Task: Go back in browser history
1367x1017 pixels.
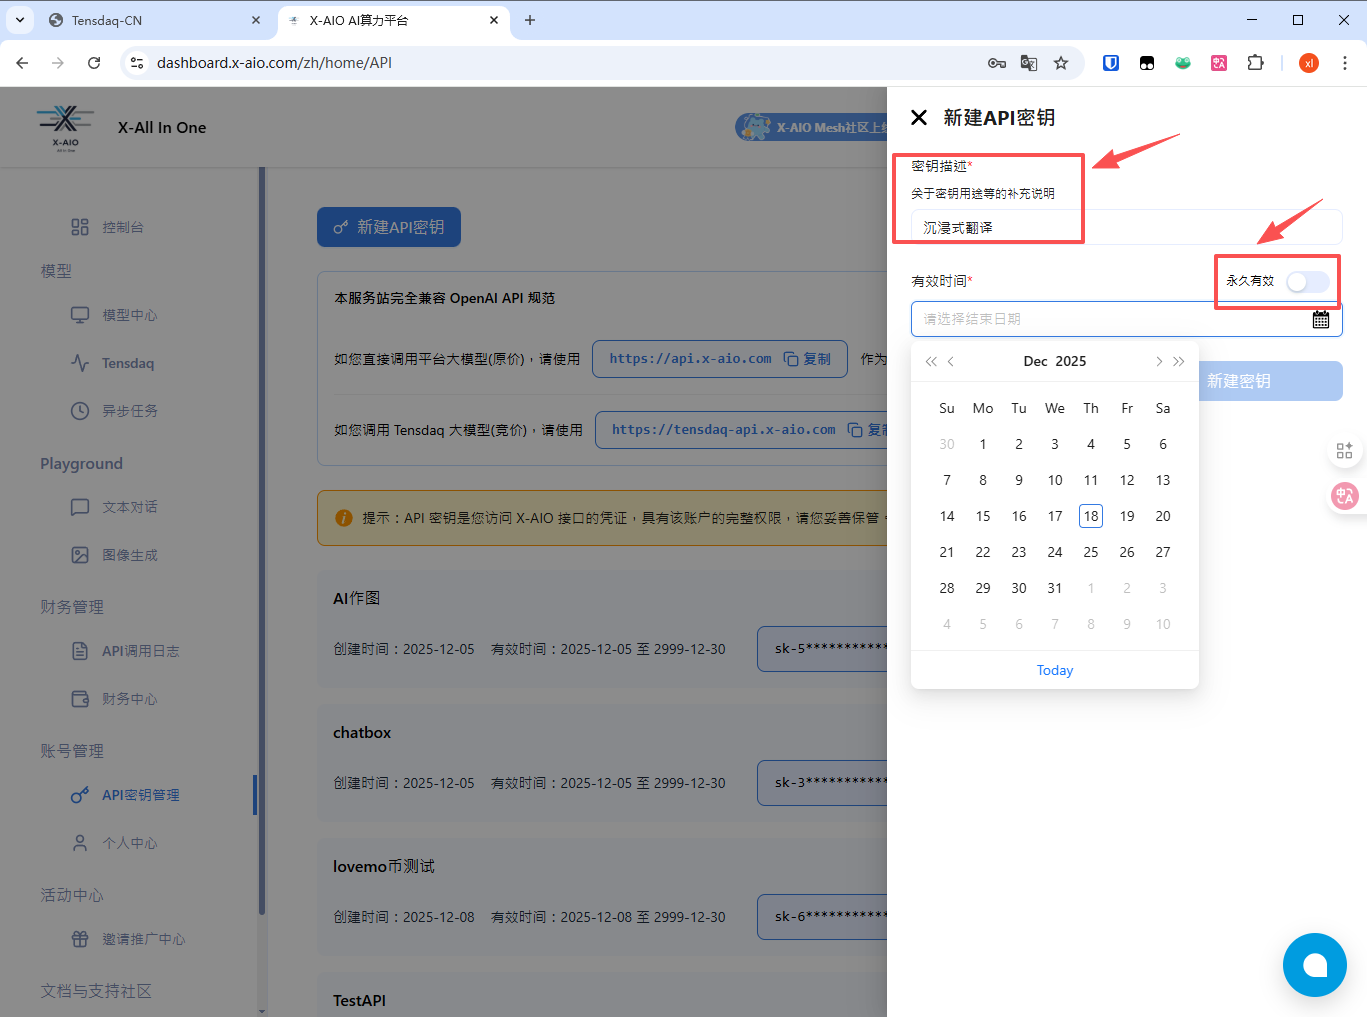Action: click(22, 63)
